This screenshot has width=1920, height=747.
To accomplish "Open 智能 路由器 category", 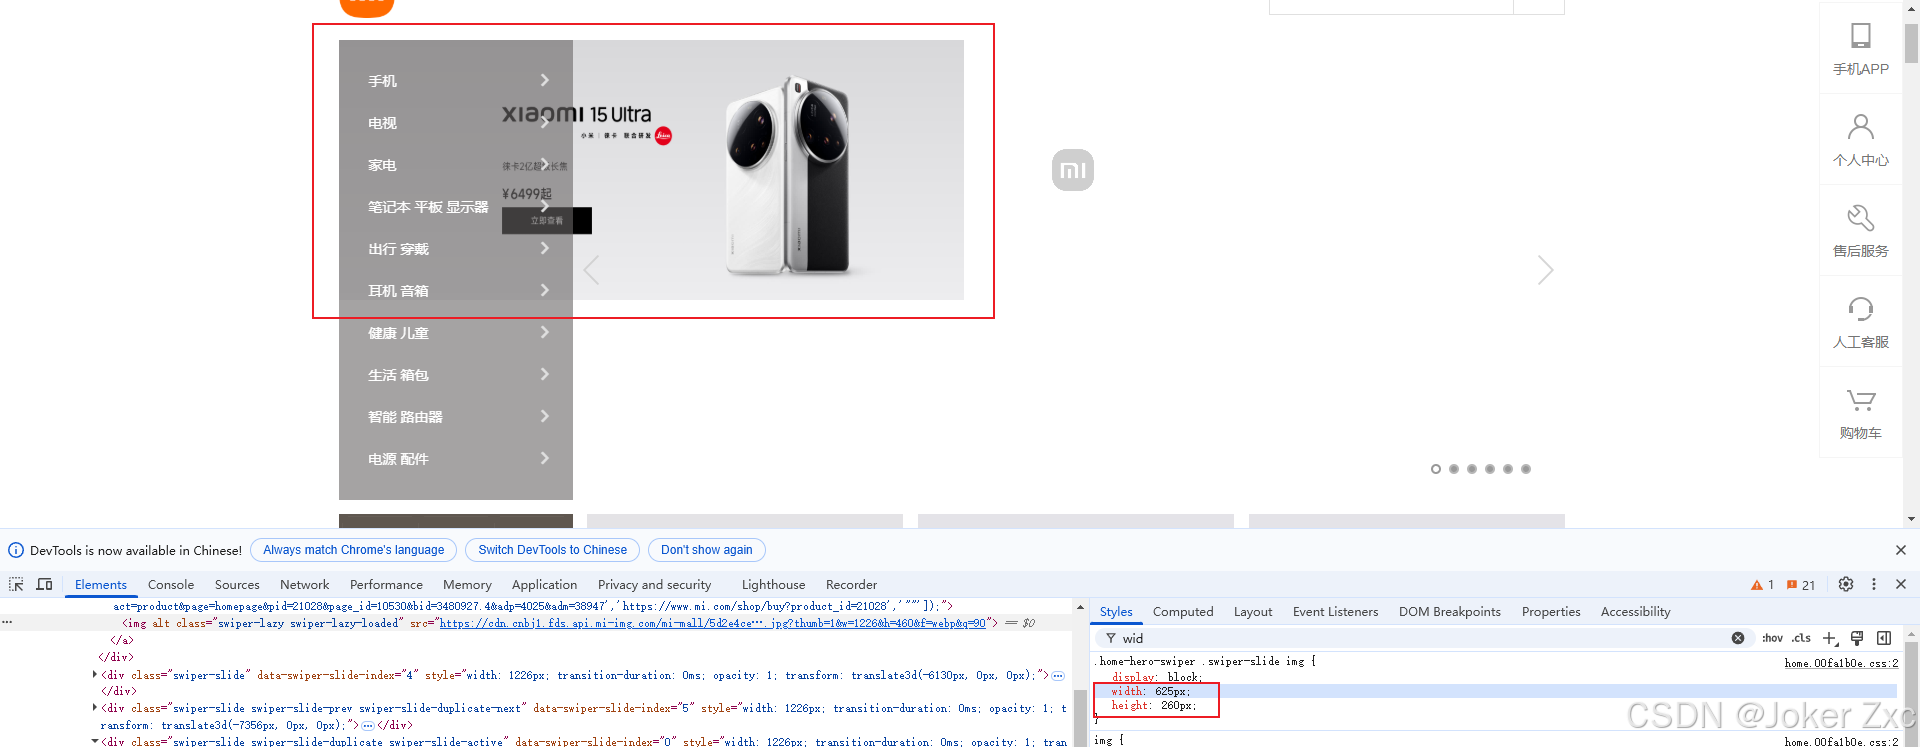I will click(x=405, y=417).
